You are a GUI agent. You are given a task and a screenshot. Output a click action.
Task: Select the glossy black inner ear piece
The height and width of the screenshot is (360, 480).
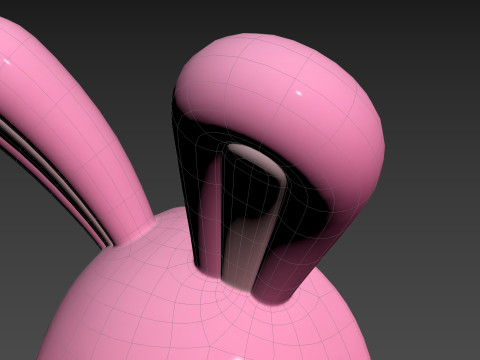[x=255, y=217]
